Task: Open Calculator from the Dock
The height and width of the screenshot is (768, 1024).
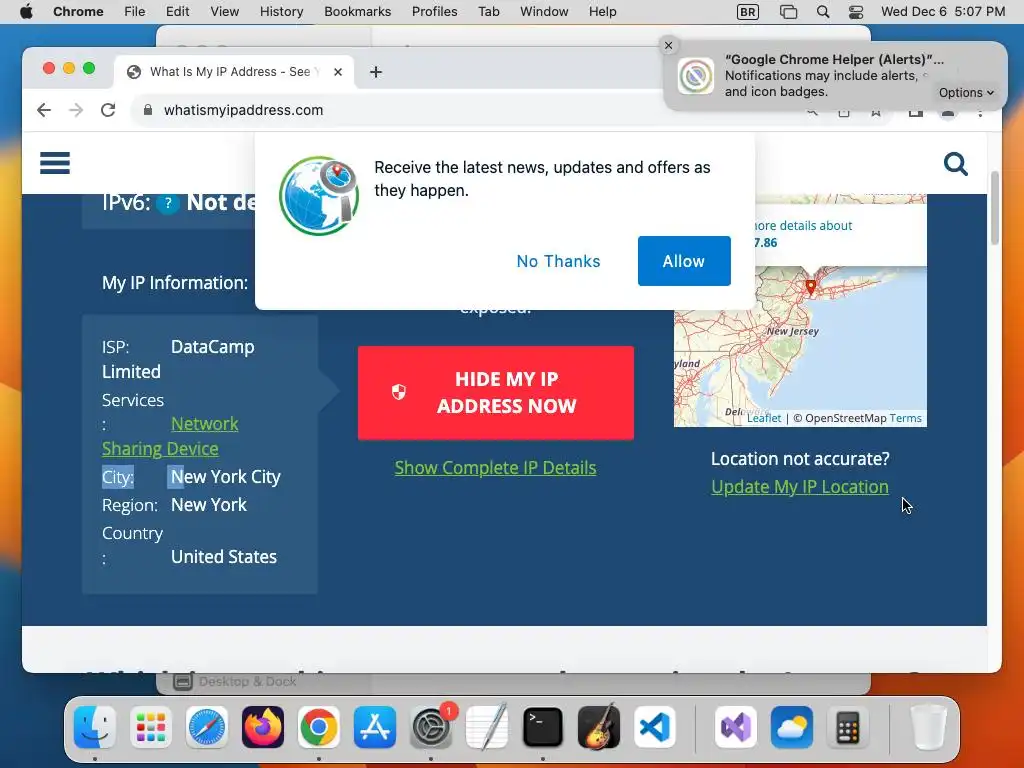Action: point(848,727)
